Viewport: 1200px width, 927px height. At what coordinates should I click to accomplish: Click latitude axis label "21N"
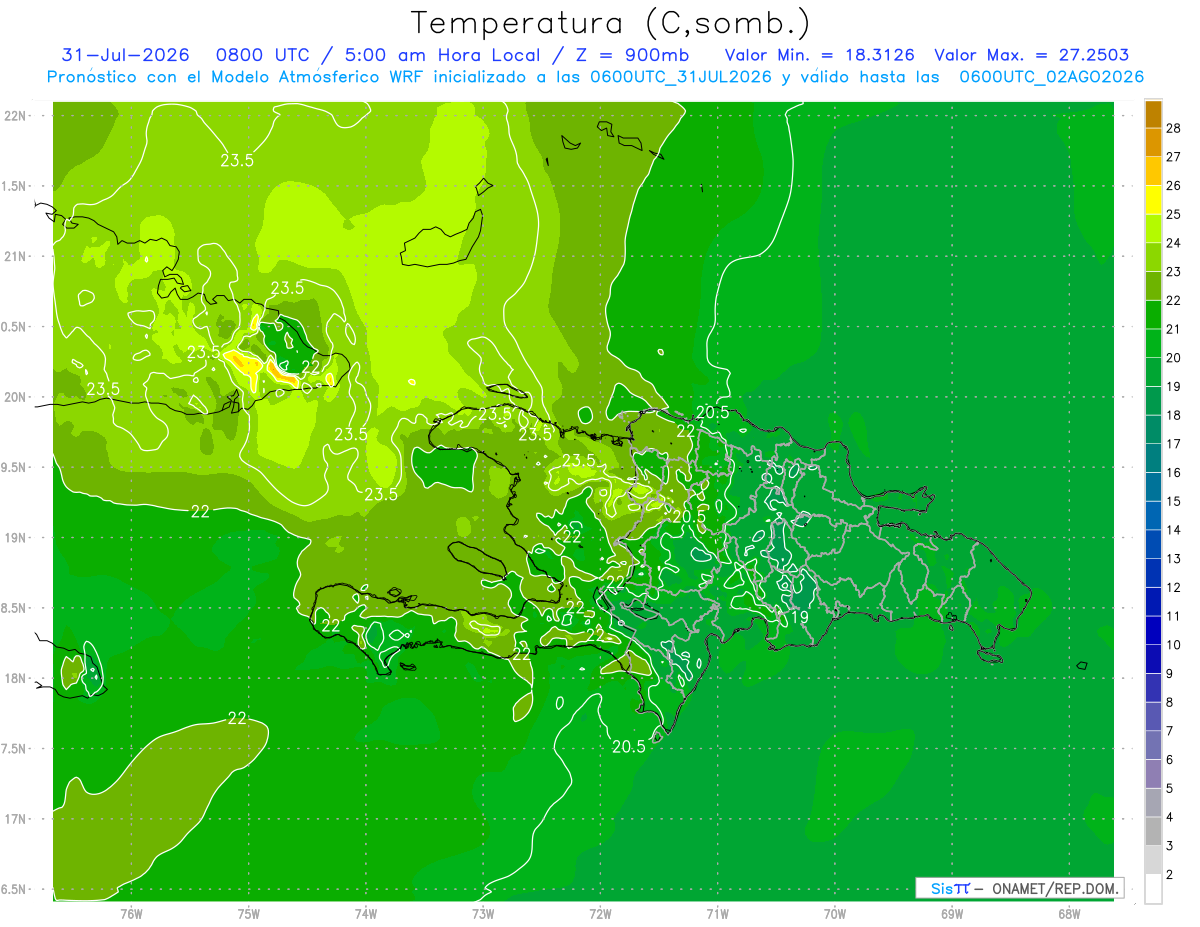coord(16,257)
